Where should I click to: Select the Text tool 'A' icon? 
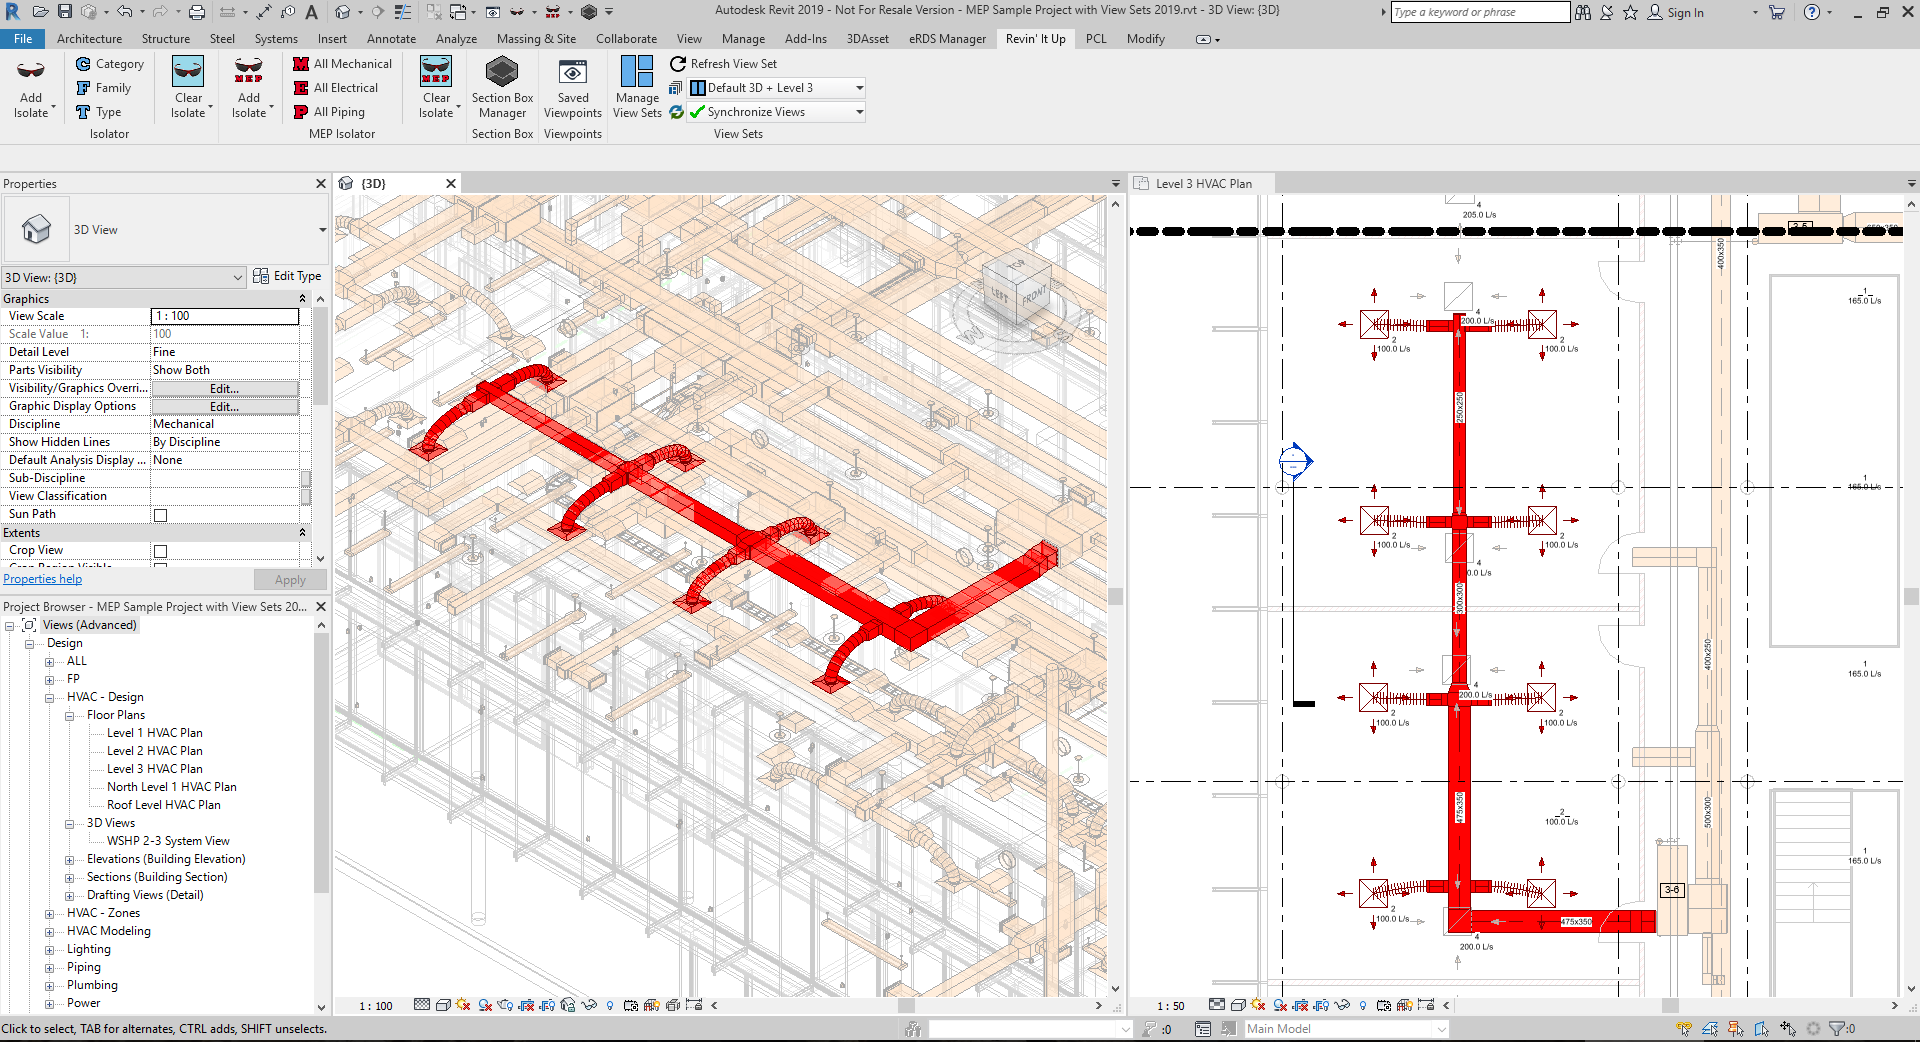pos(312,12)
